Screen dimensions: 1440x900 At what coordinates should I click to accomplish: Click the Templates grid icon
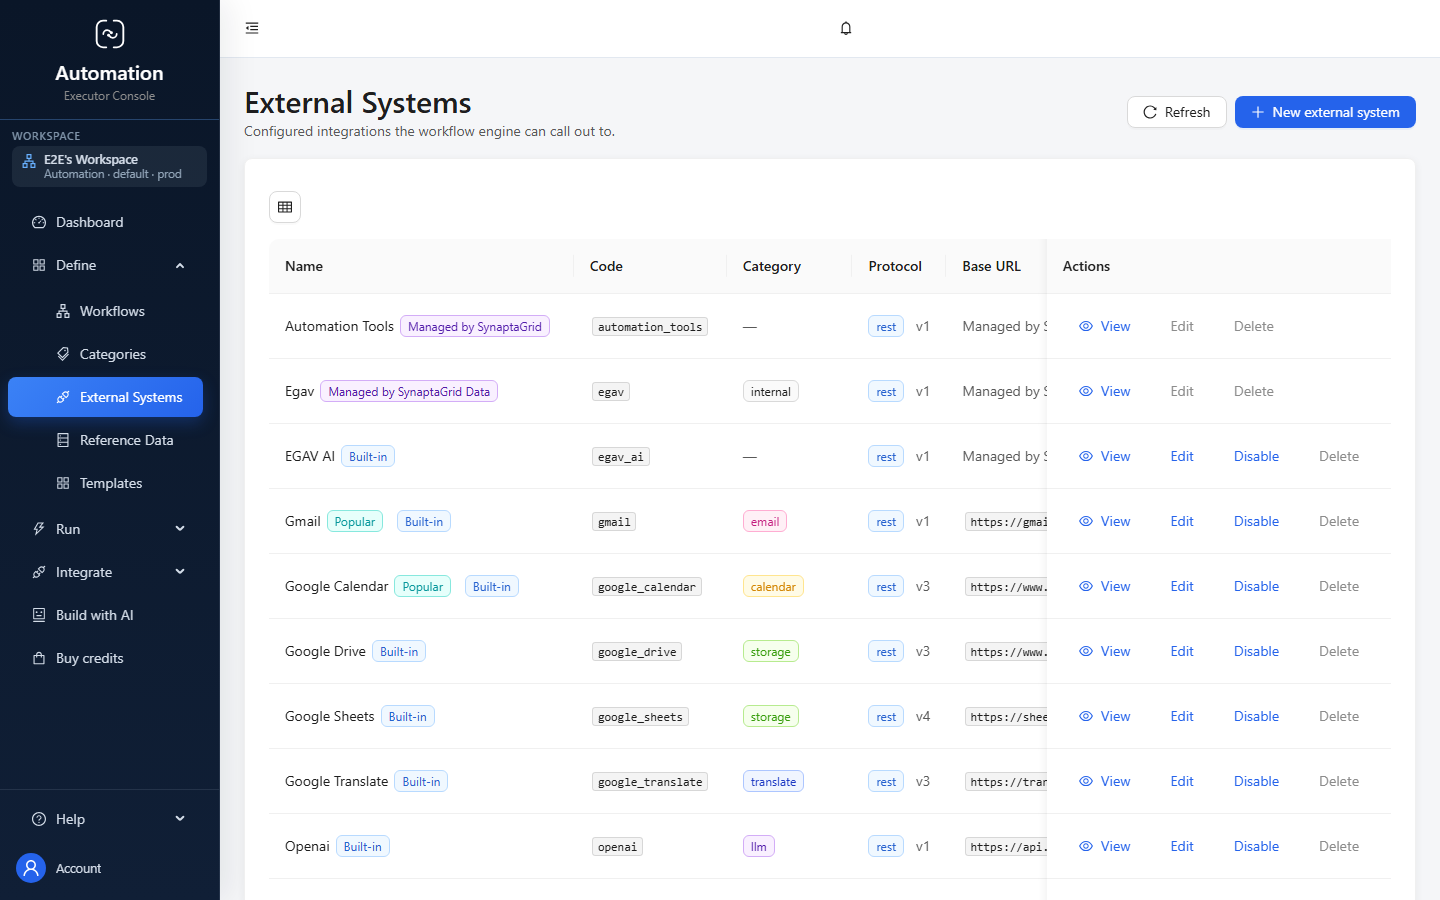(x=63, y=483)
